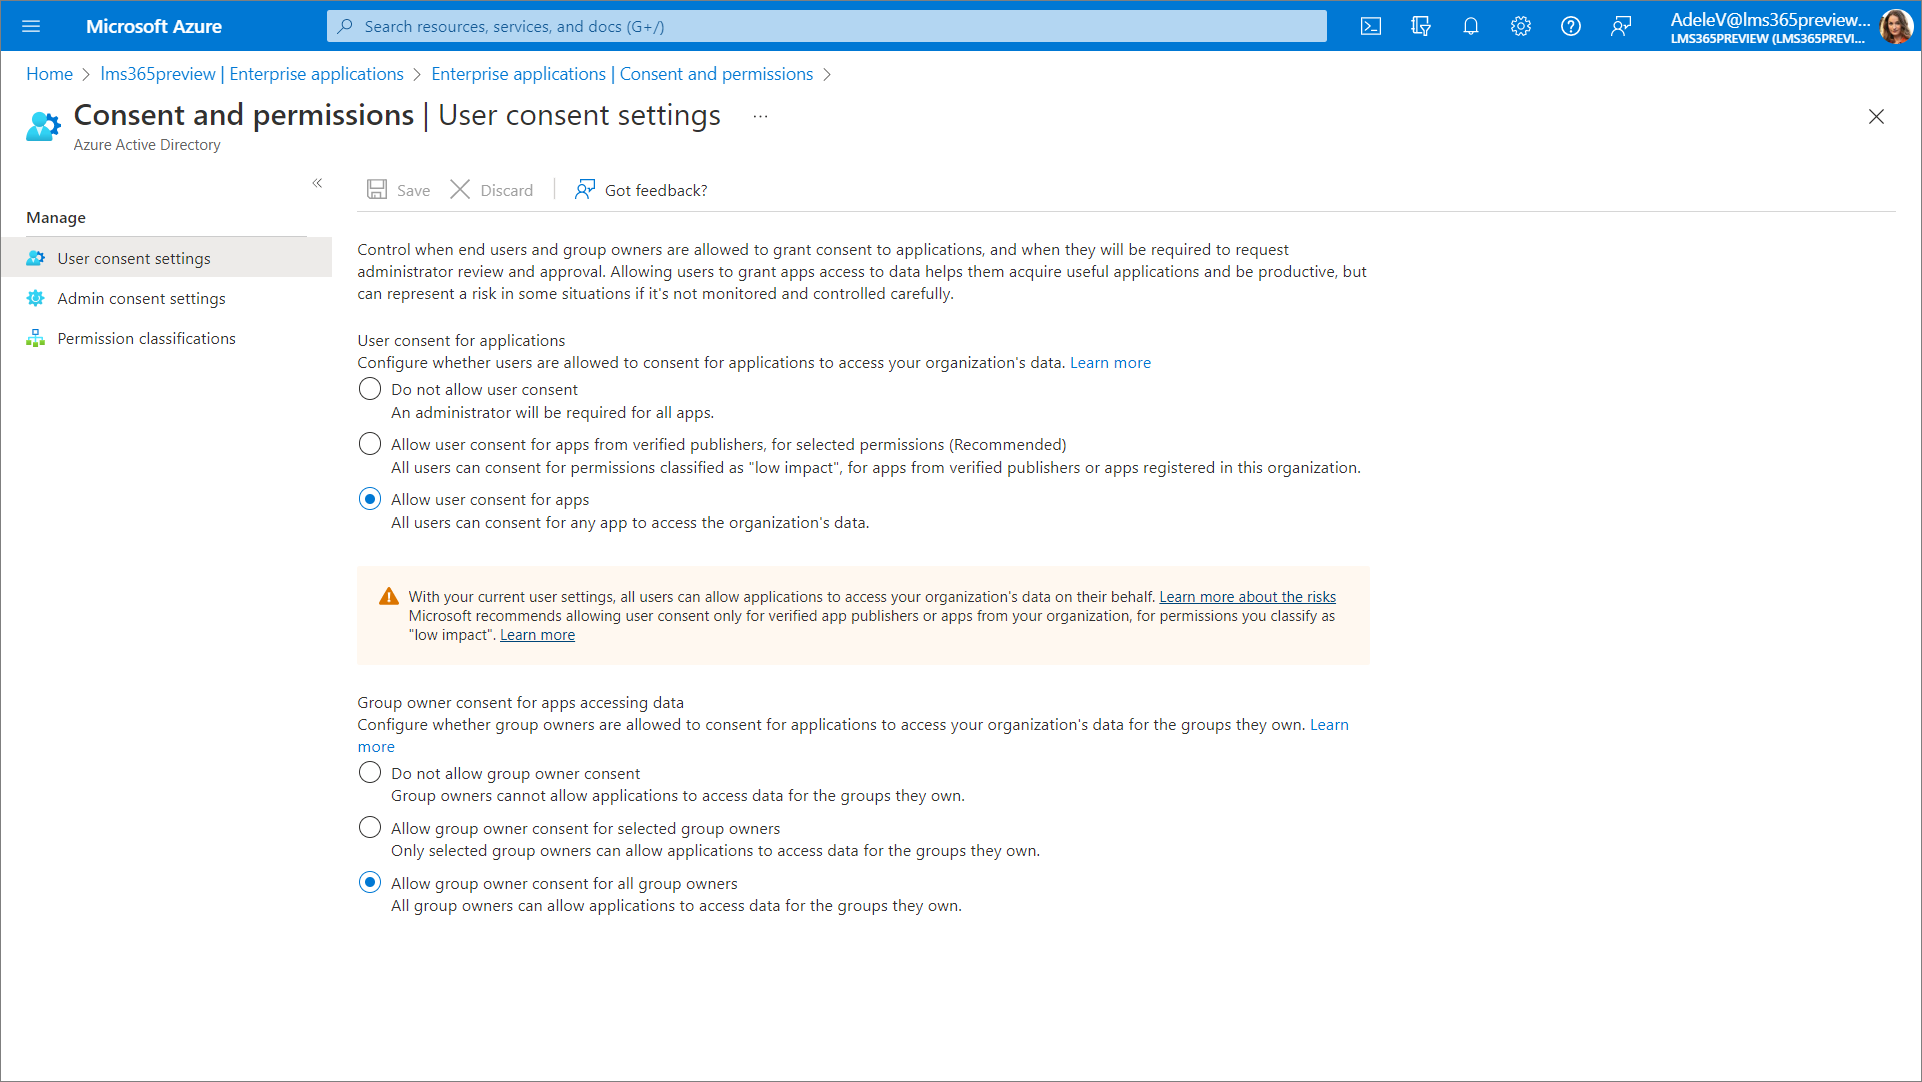Screen dimensions: 1922x1082
Task: Open the hamburger portal menu
Action: pyautogui.click(x=31, y=27)
